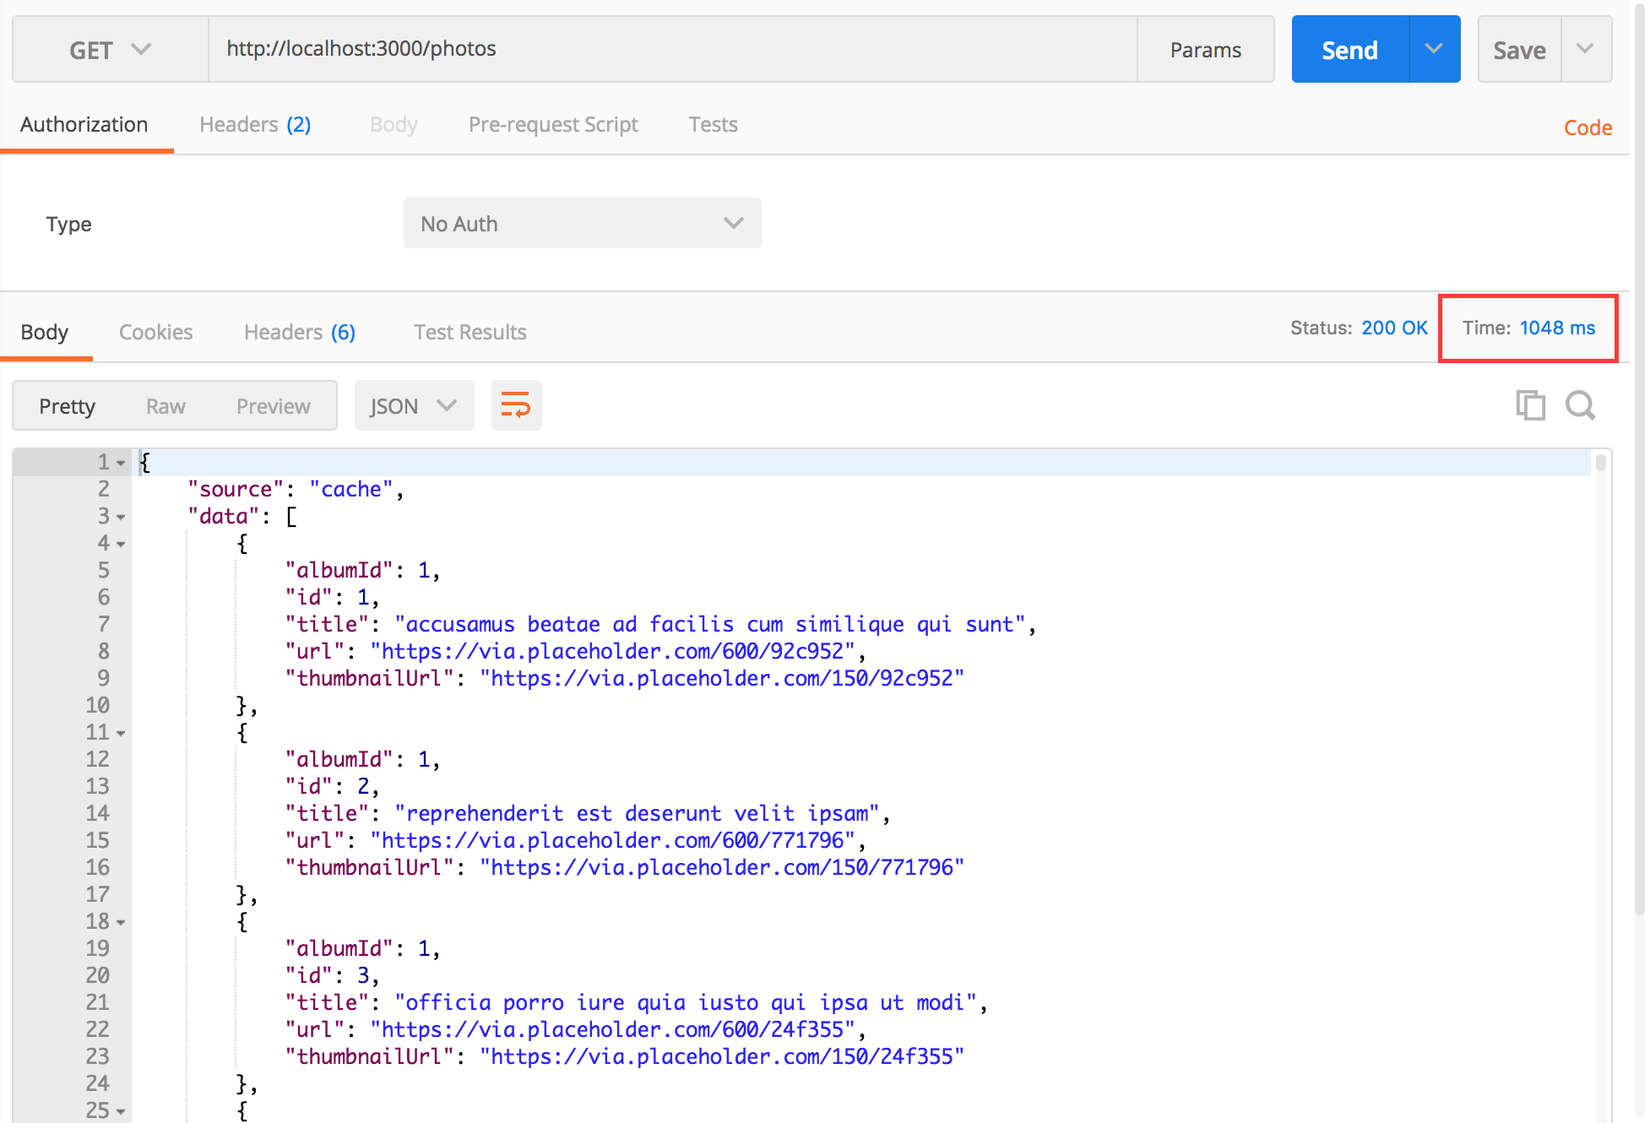Click the Code link
Screen dimensions: 1650x1123
tap(1587, 127)
